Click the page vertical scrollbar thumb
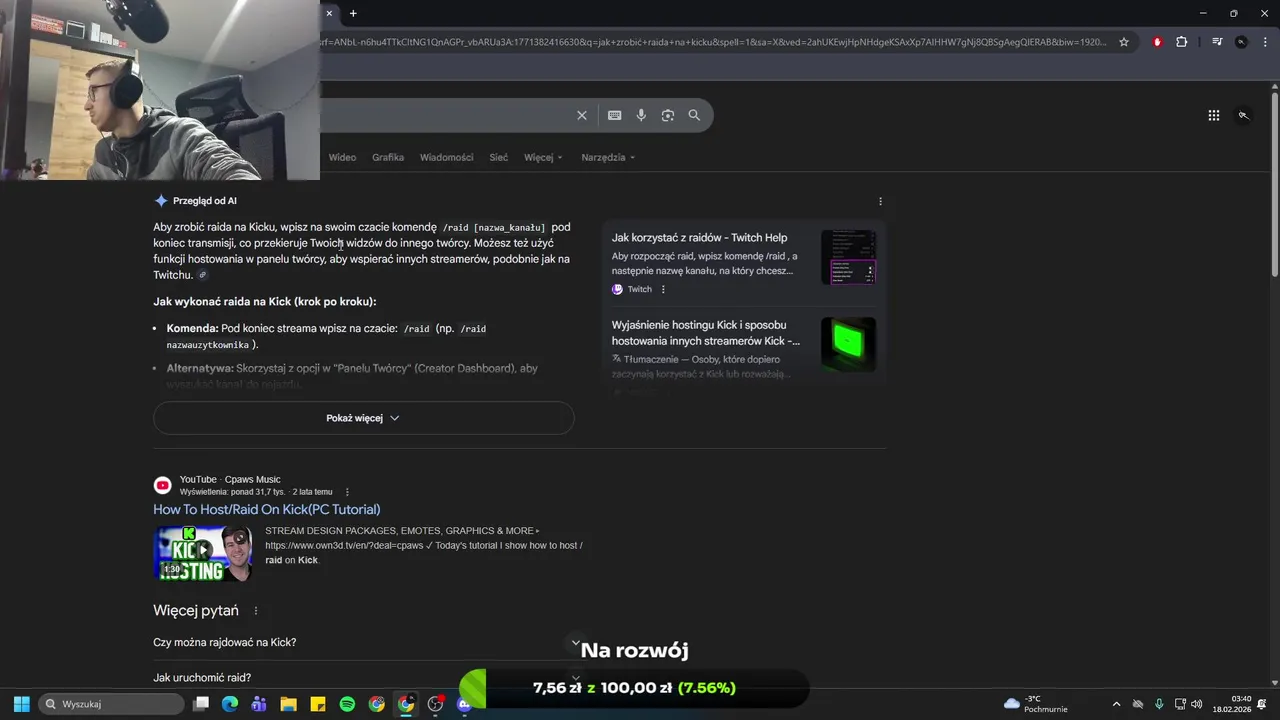Image resolution: width=1280 pixels, height=720 pixels. (x=1274, y=184)
